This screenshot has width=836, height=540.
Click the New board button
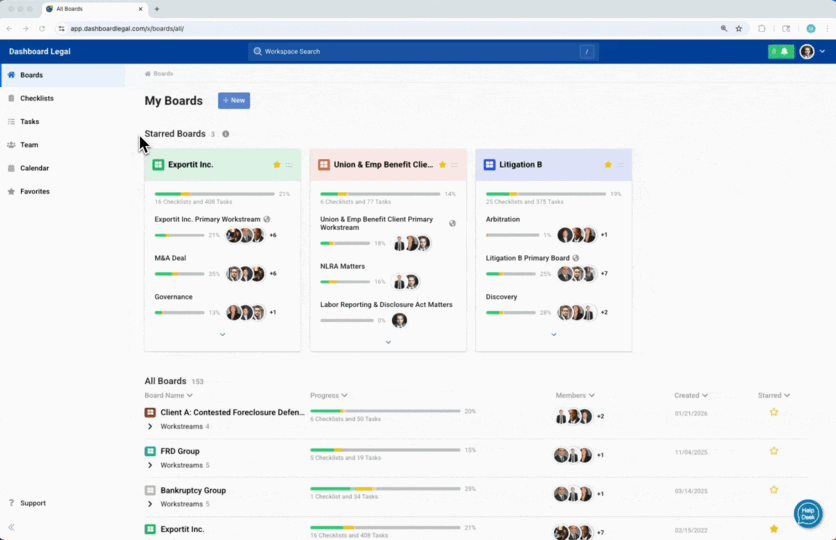tap(234, 101)
